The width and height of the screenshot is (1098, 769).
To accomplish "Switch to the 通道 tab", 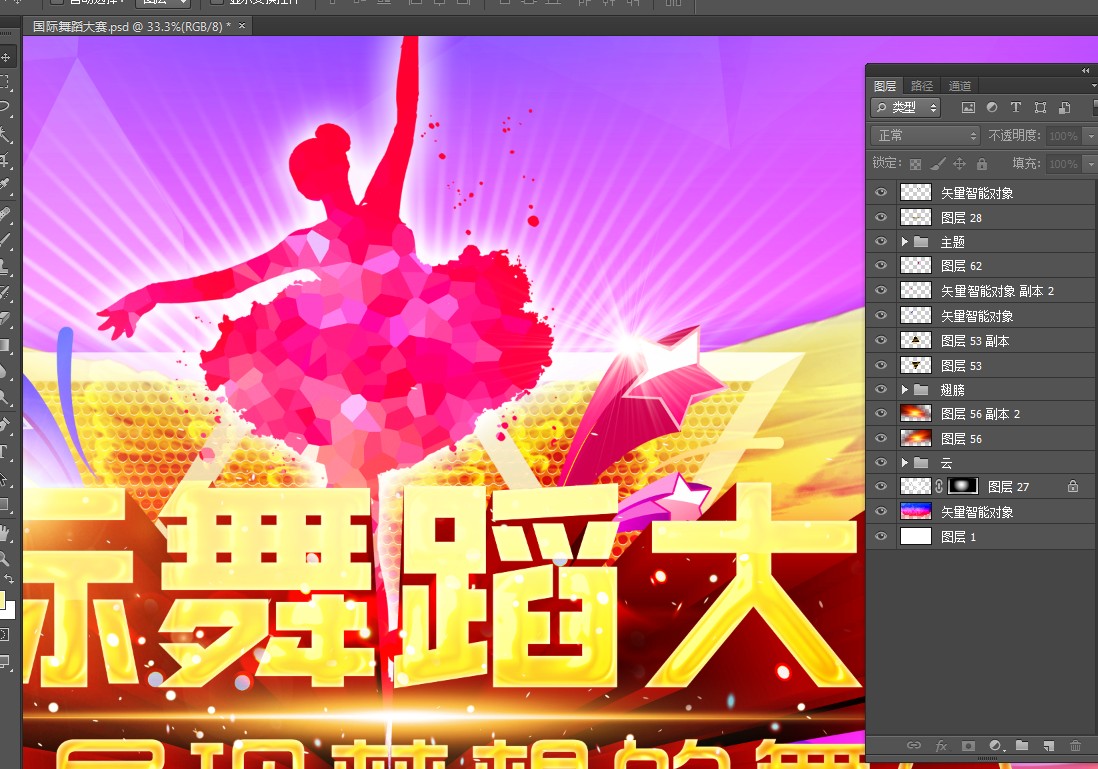I will pyautogui.click(x=959, y=85).
